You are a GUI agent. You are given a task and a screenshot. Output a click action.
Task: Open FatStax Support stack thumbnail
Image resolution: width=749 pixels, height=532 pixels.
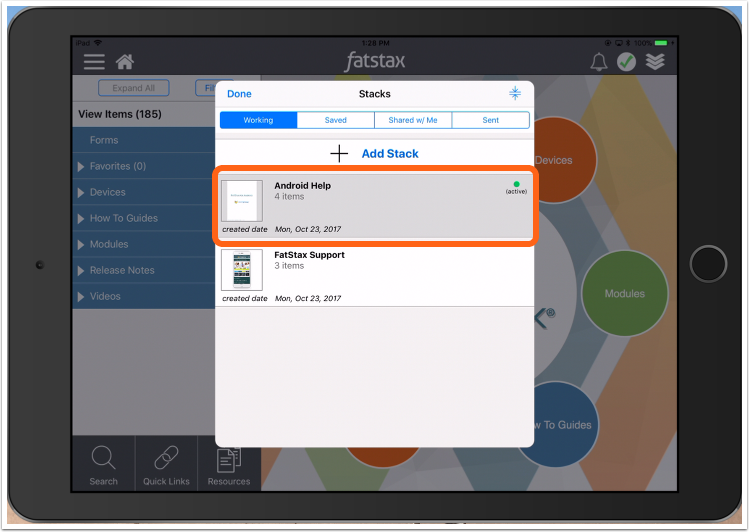coord(242,270)
